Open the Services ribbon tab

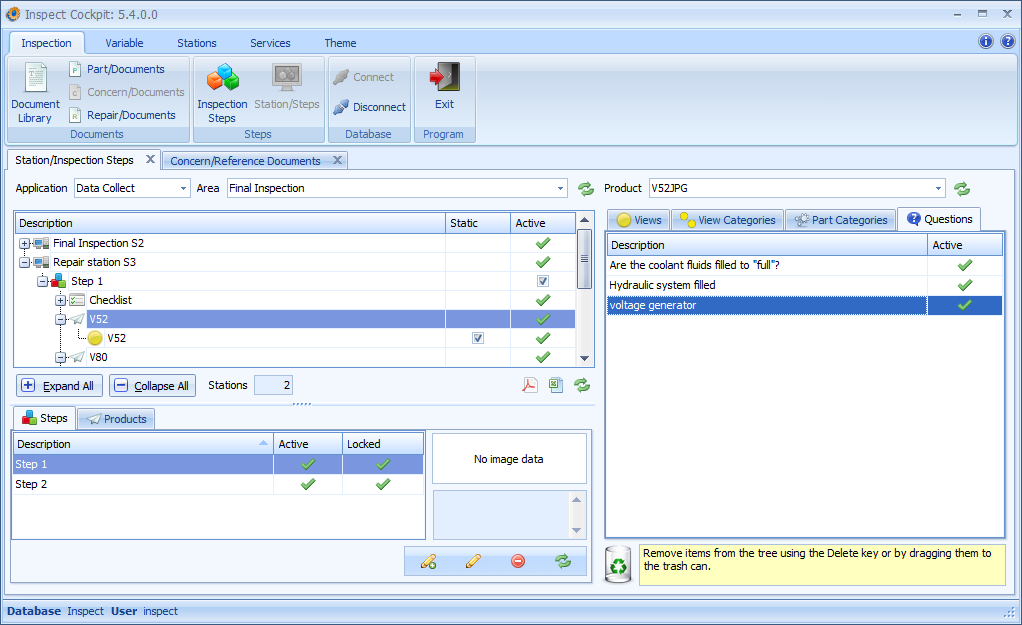(x=270, y=43)
